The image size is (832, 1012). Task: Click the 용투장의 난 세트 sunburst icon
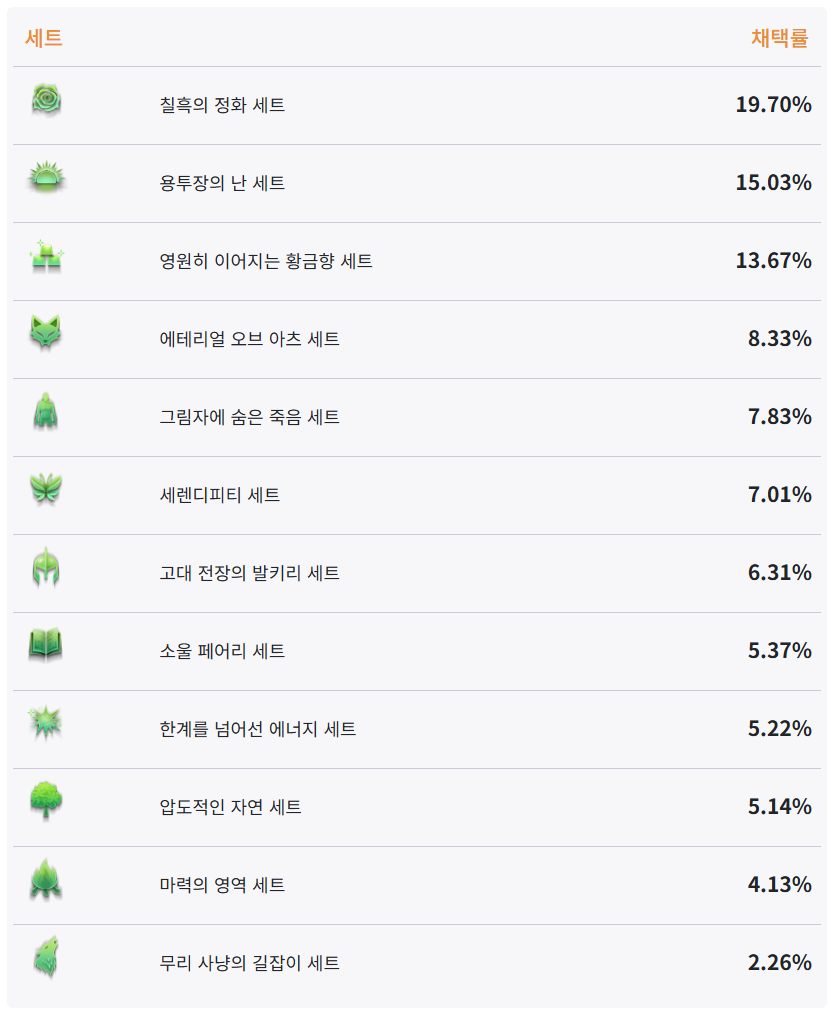pyautogui.click(x=46, y=177)
